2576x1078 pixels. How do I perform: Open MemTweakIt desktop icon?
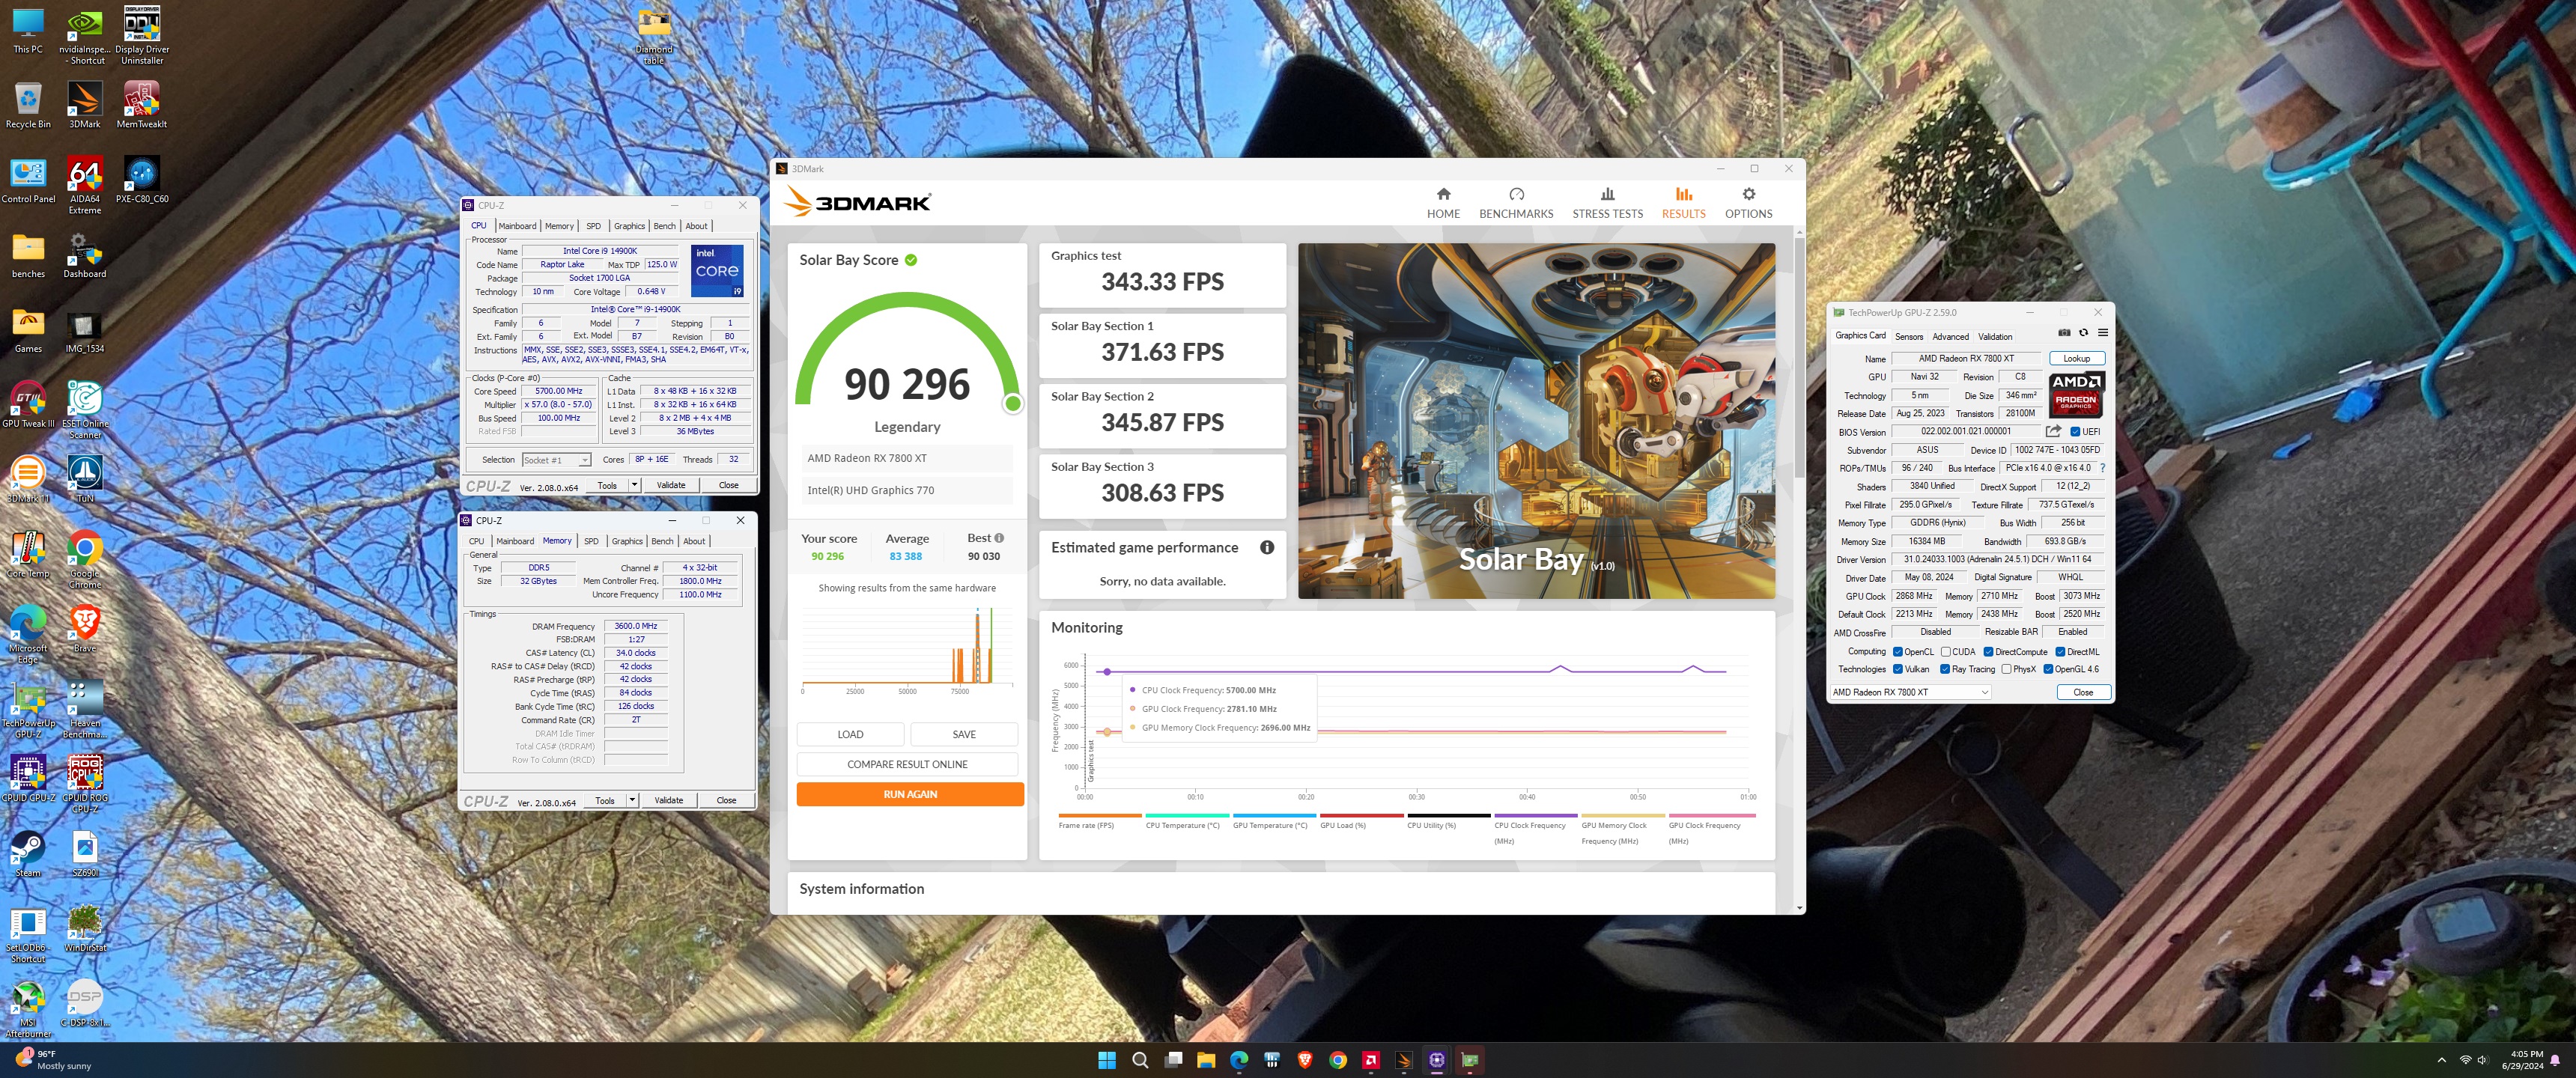(x=141, y=105)
